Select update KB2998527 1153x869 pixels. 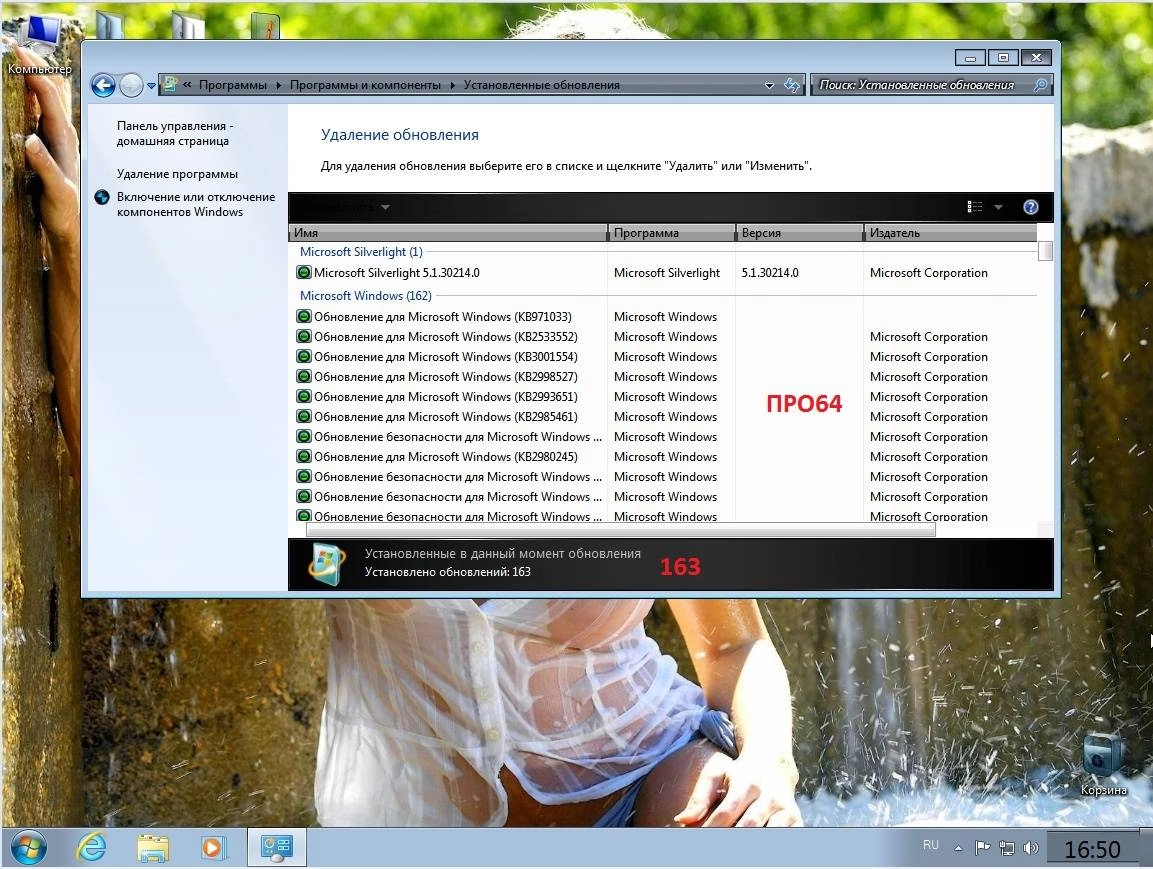point(446,376)
